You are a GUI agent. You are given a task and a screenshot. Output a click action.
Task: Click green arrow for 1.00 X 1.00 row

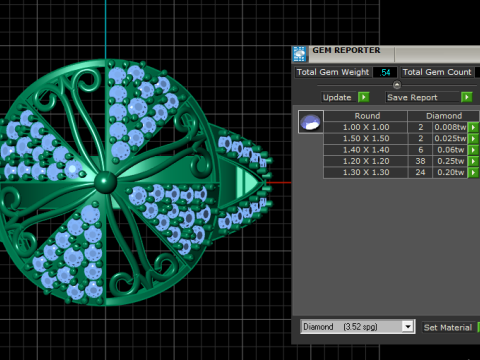click(x=473, y=127)
